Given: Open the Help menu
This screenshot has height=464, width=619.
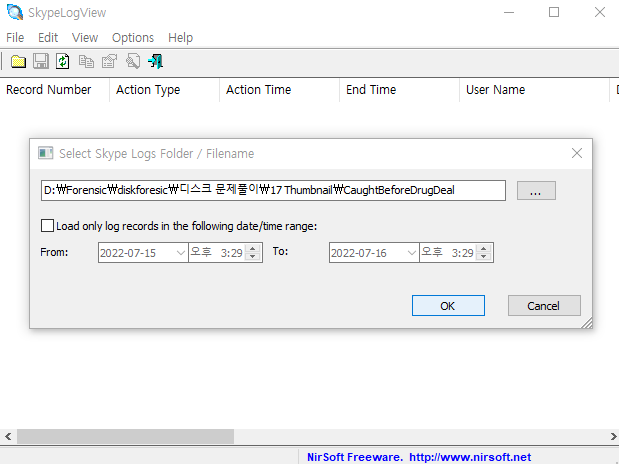Looking at the screenshot, I should coord(180,38).
